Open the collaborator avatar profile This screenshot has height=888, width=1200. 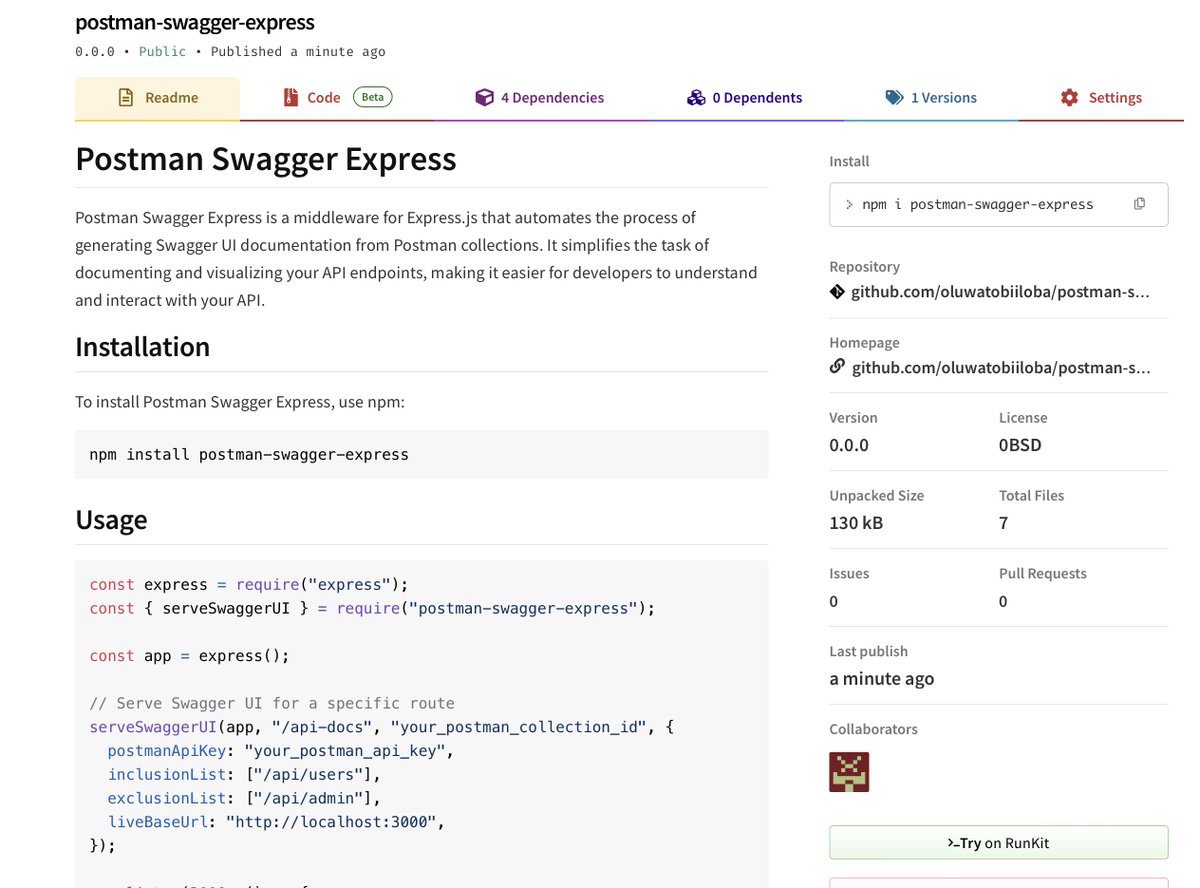click(849, 772)
